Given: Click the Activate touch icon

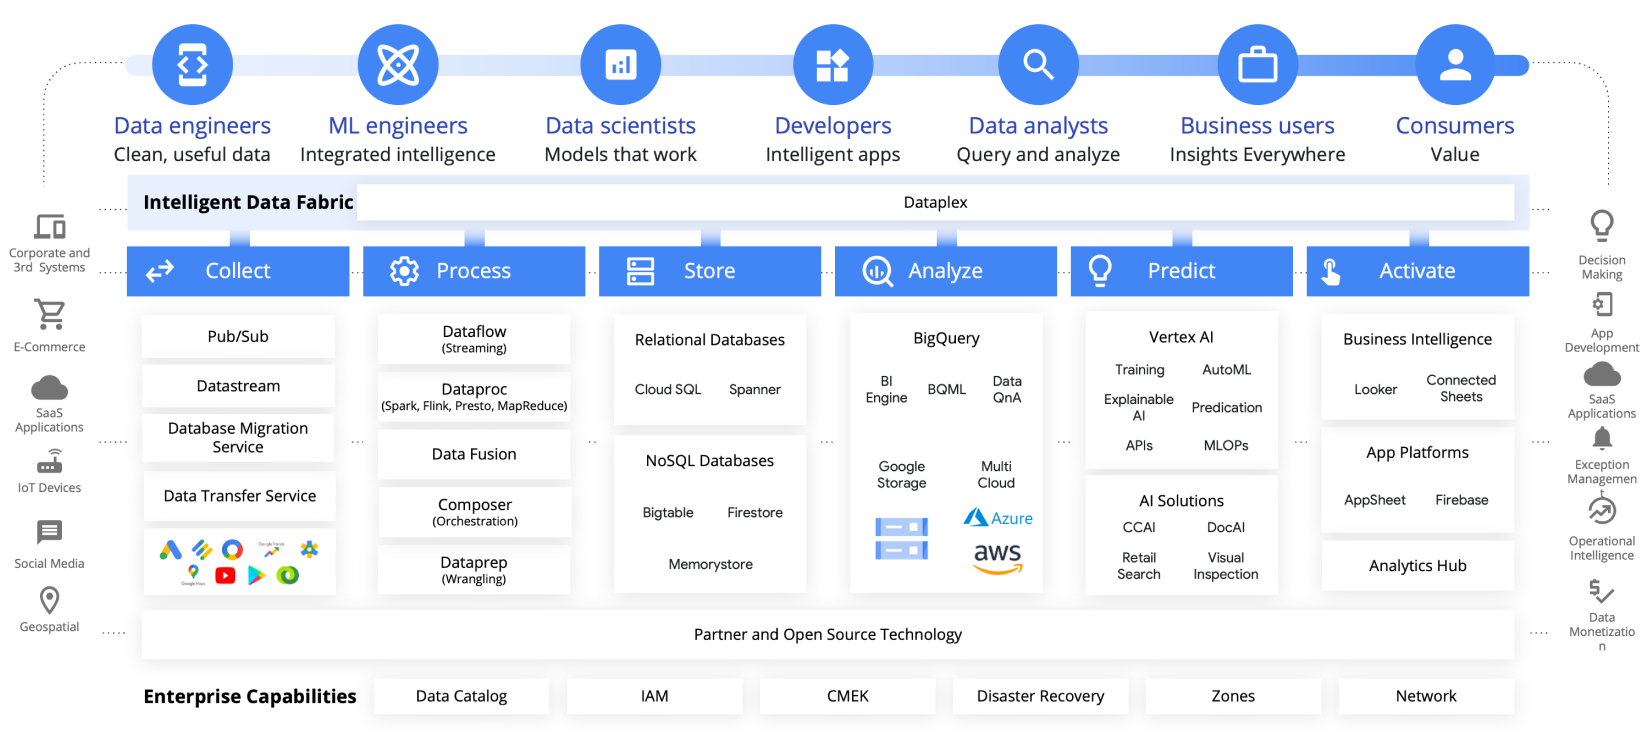Looking at the screenshot, I should pyautogui.click(x=1330, y=272).
